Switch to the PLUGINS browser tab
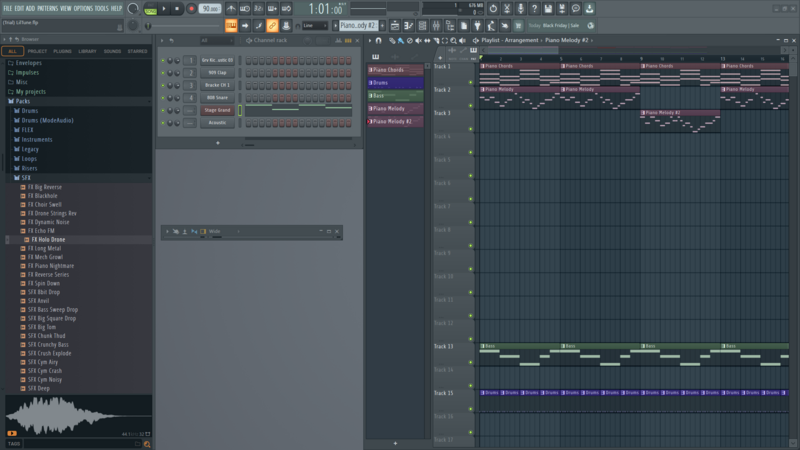 pos(62,50)
